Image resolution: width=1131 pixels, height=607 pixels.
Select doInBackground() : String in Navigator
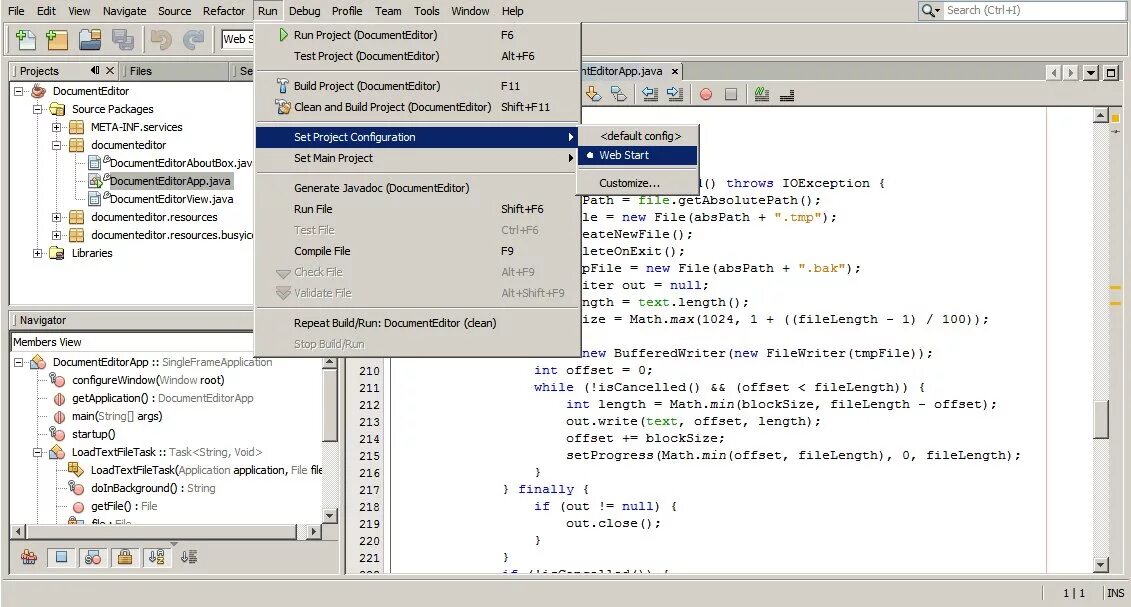tap(153, 488)
